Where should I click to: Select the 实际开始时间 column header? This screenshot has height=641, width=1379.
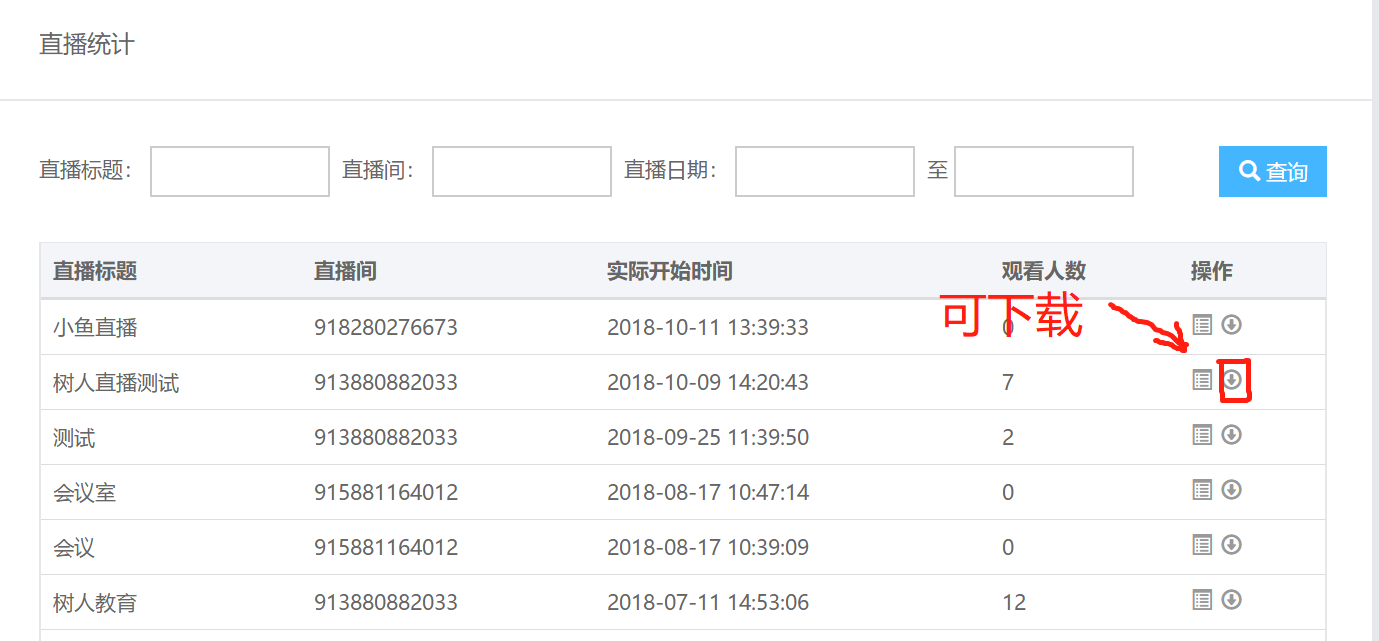click(669, 270)
